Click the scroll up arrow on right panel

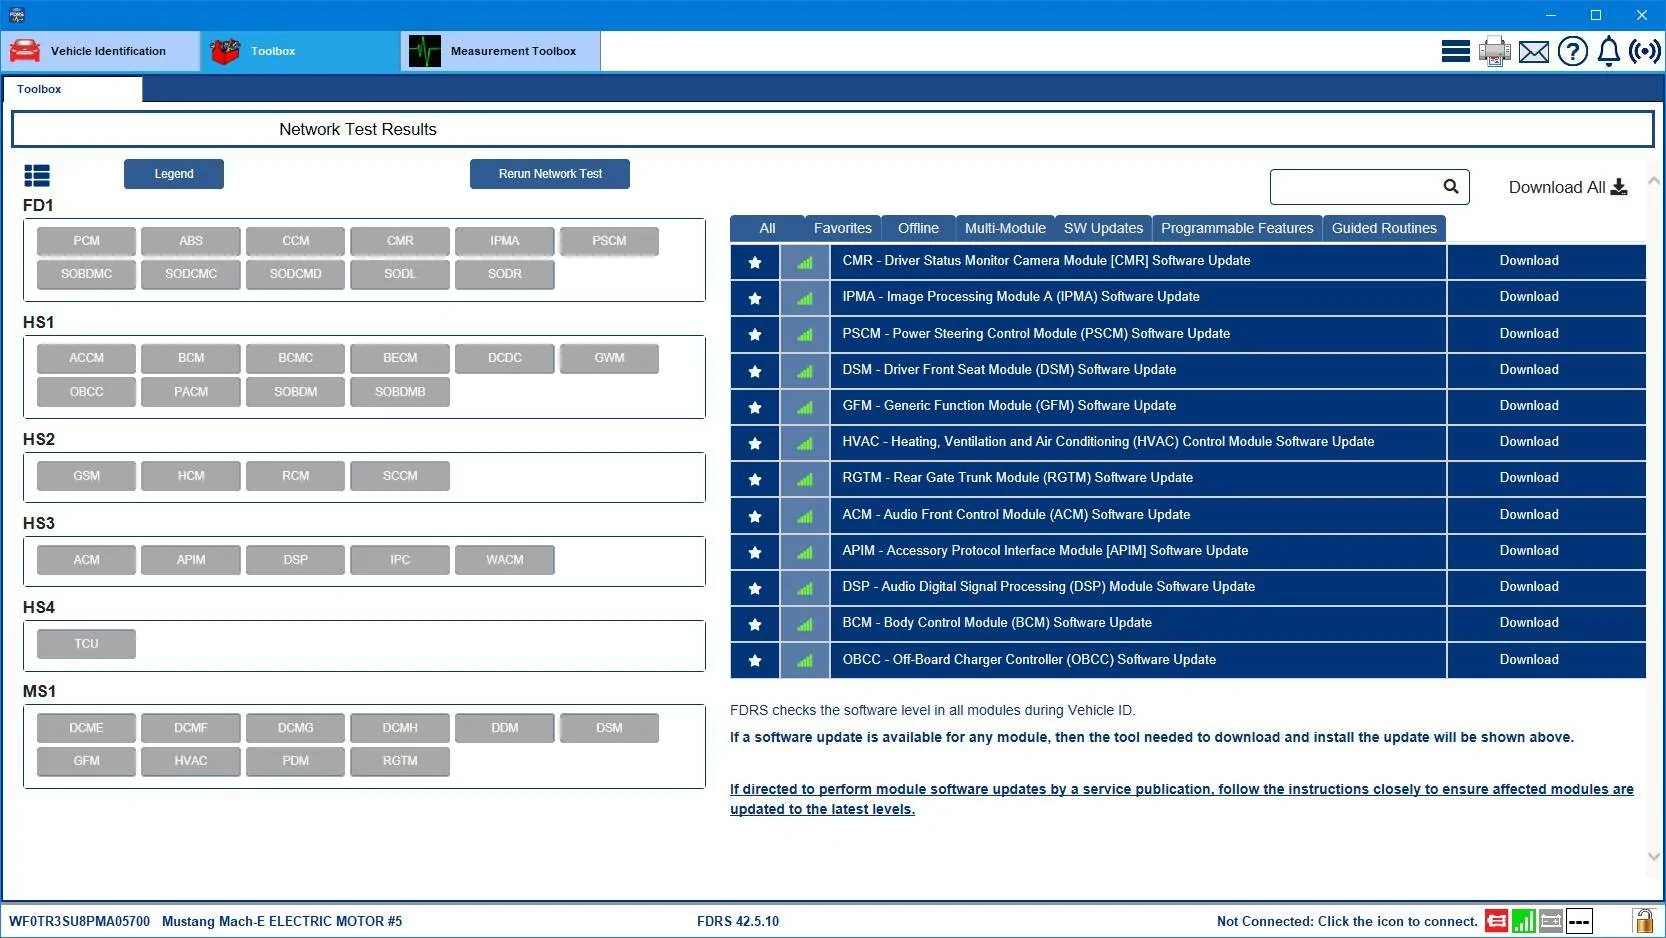click(1654, 181)
